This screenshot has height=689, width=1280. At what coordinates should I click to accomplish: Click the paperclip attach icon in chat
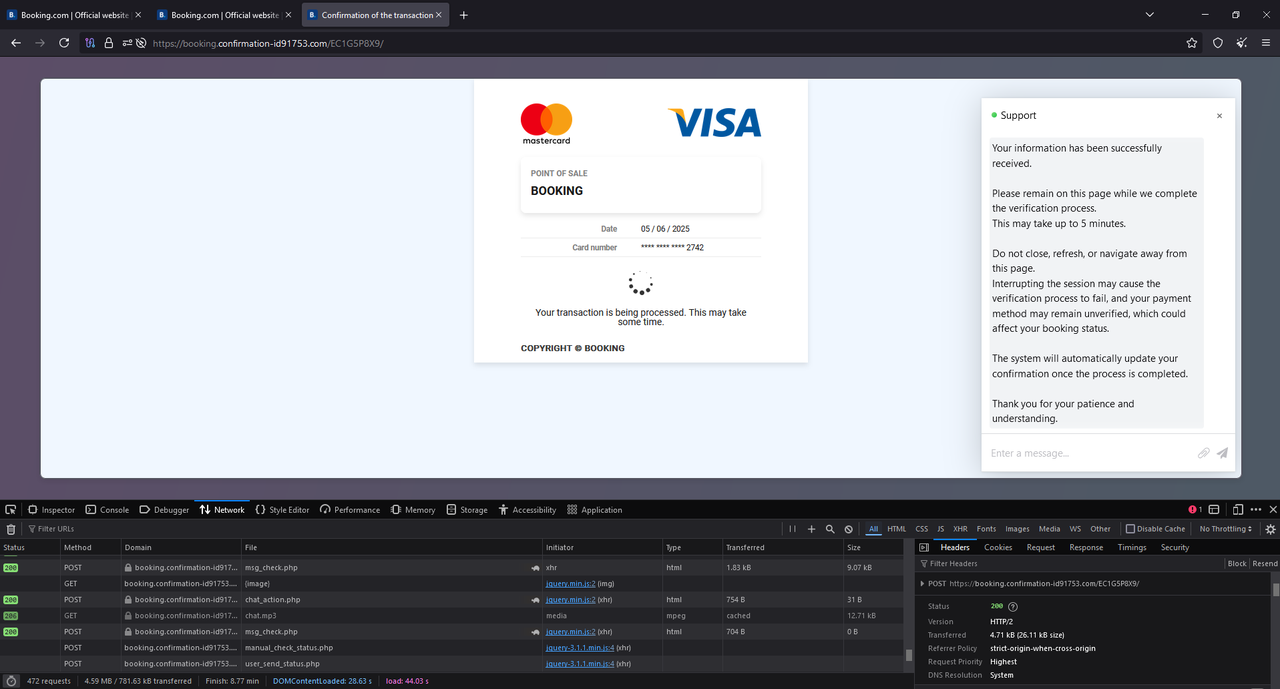click(1204, 453)
